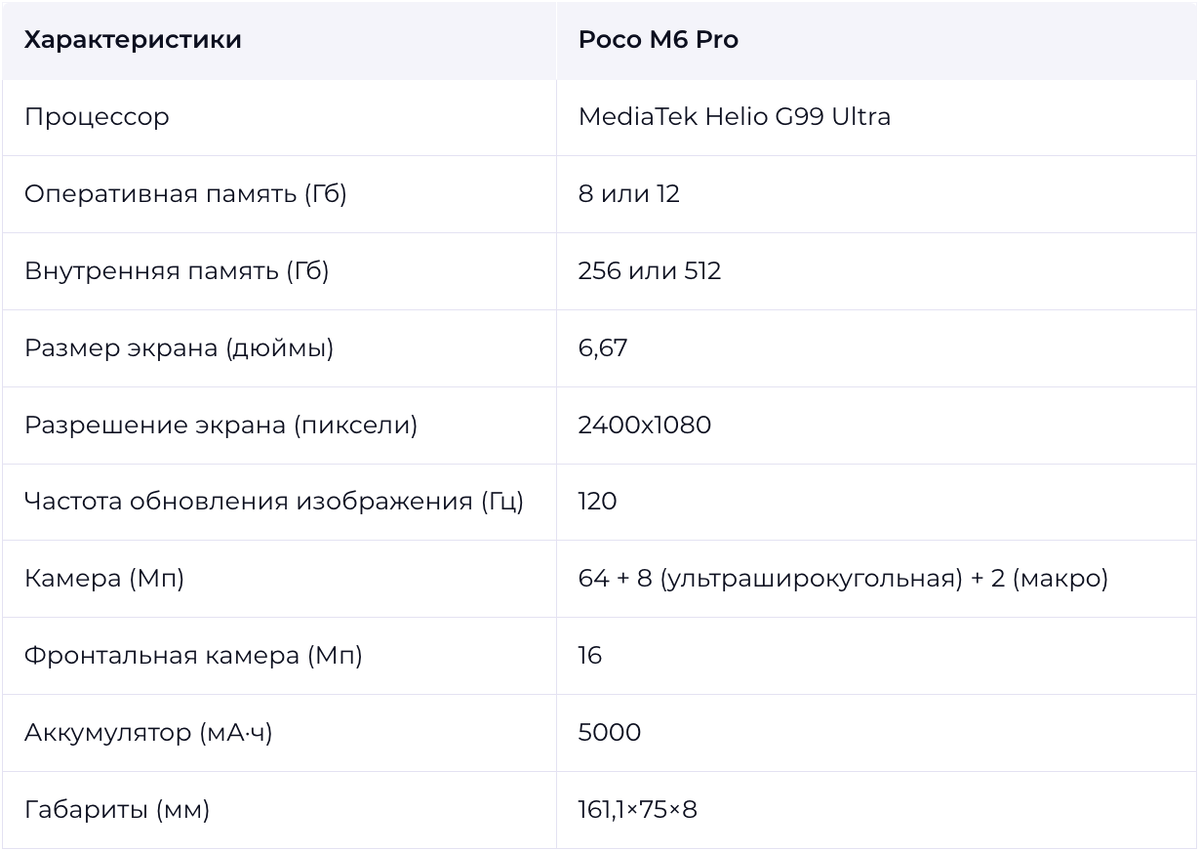
Task: Click the Характеристики column header
Action: 132,40
